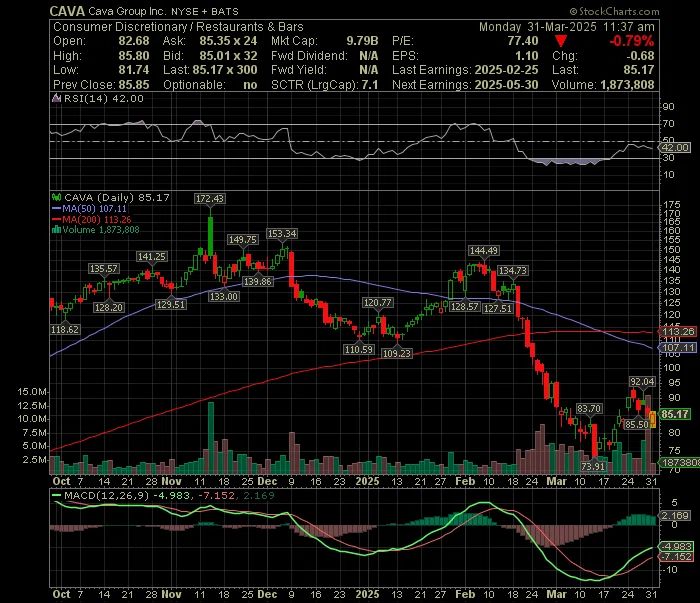Click the -4.983 MACD axis tag
The image size is (700, 603).
676,546
